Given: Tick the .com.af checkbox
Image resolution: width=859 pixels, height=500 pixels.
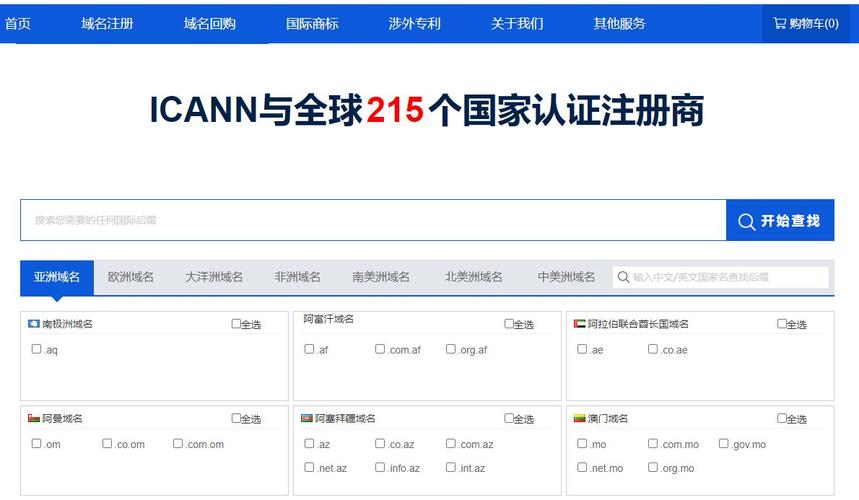Looking at the screenshot, I should click(x=380, y=349).
